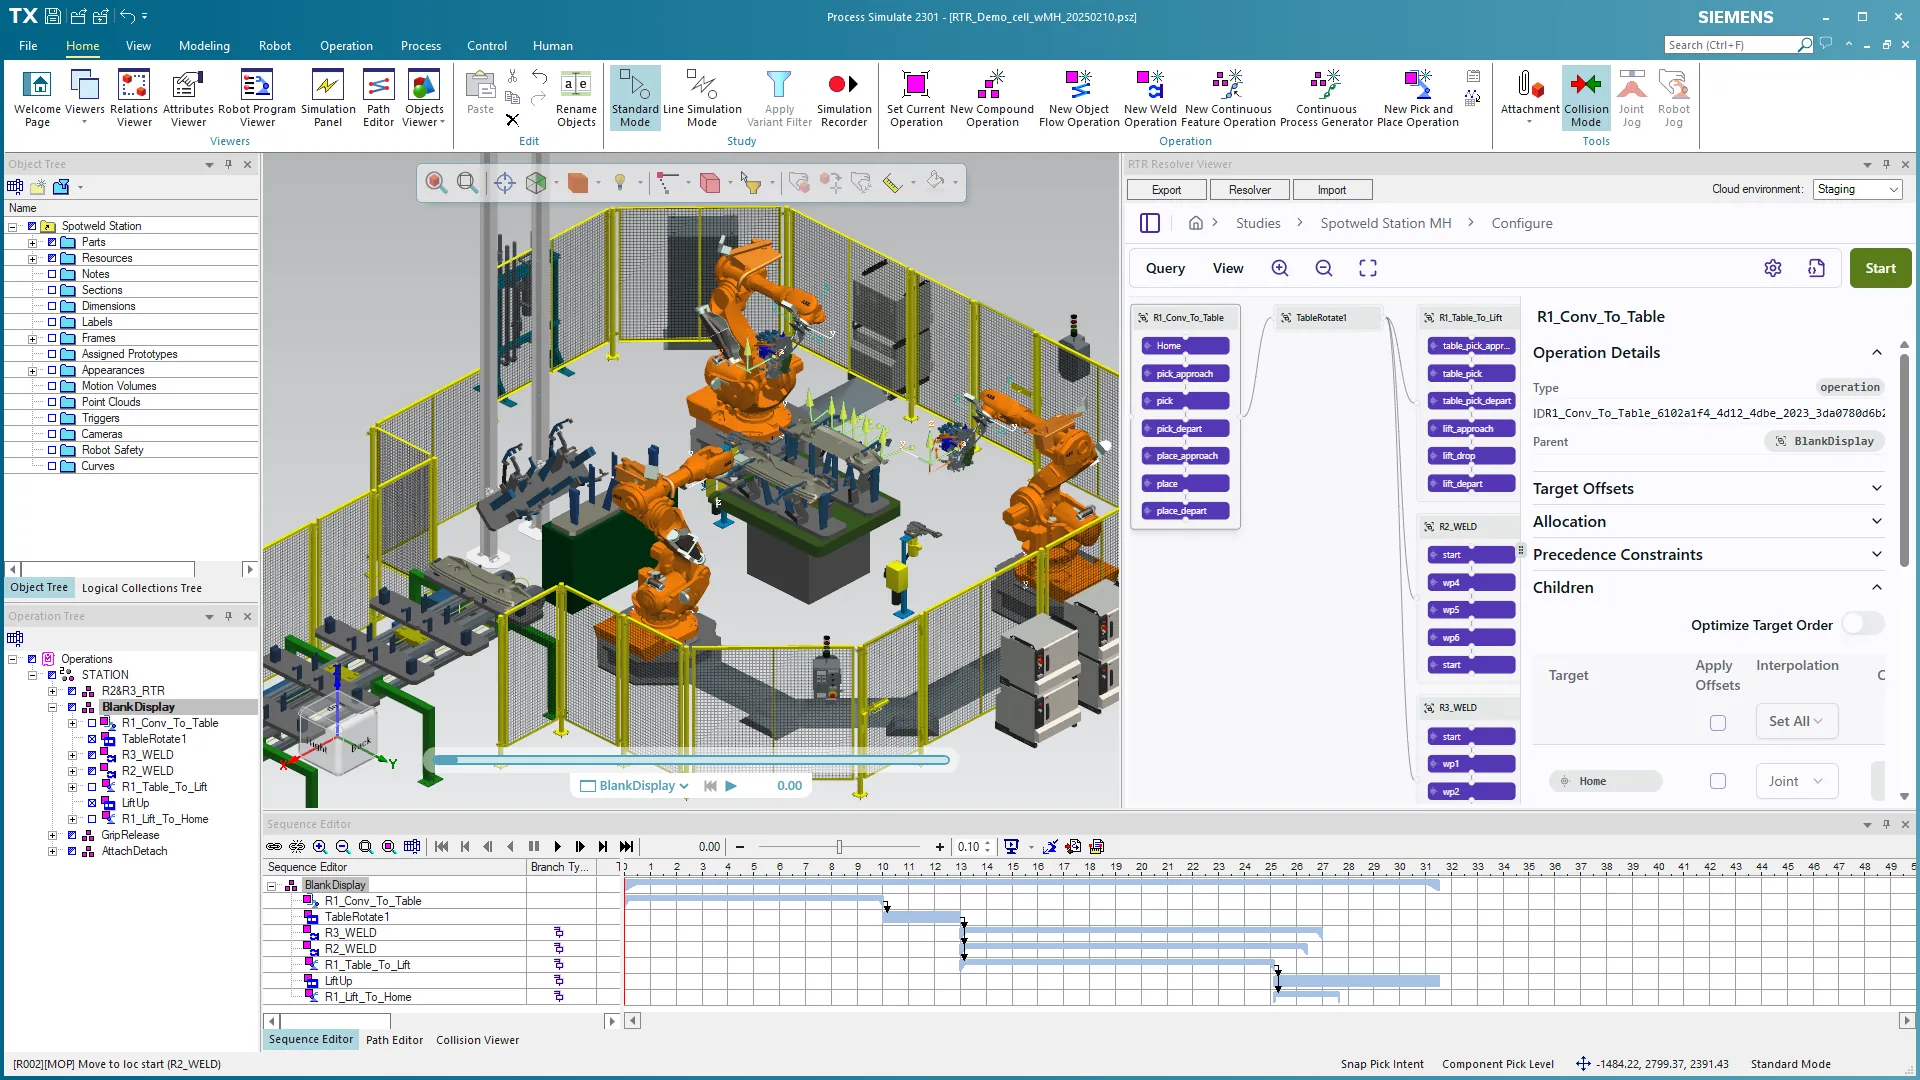This screenshot has height=1080, width=1920.
Task: Create a New Continuous Feature Operation
Action: tap(1228, 98)
